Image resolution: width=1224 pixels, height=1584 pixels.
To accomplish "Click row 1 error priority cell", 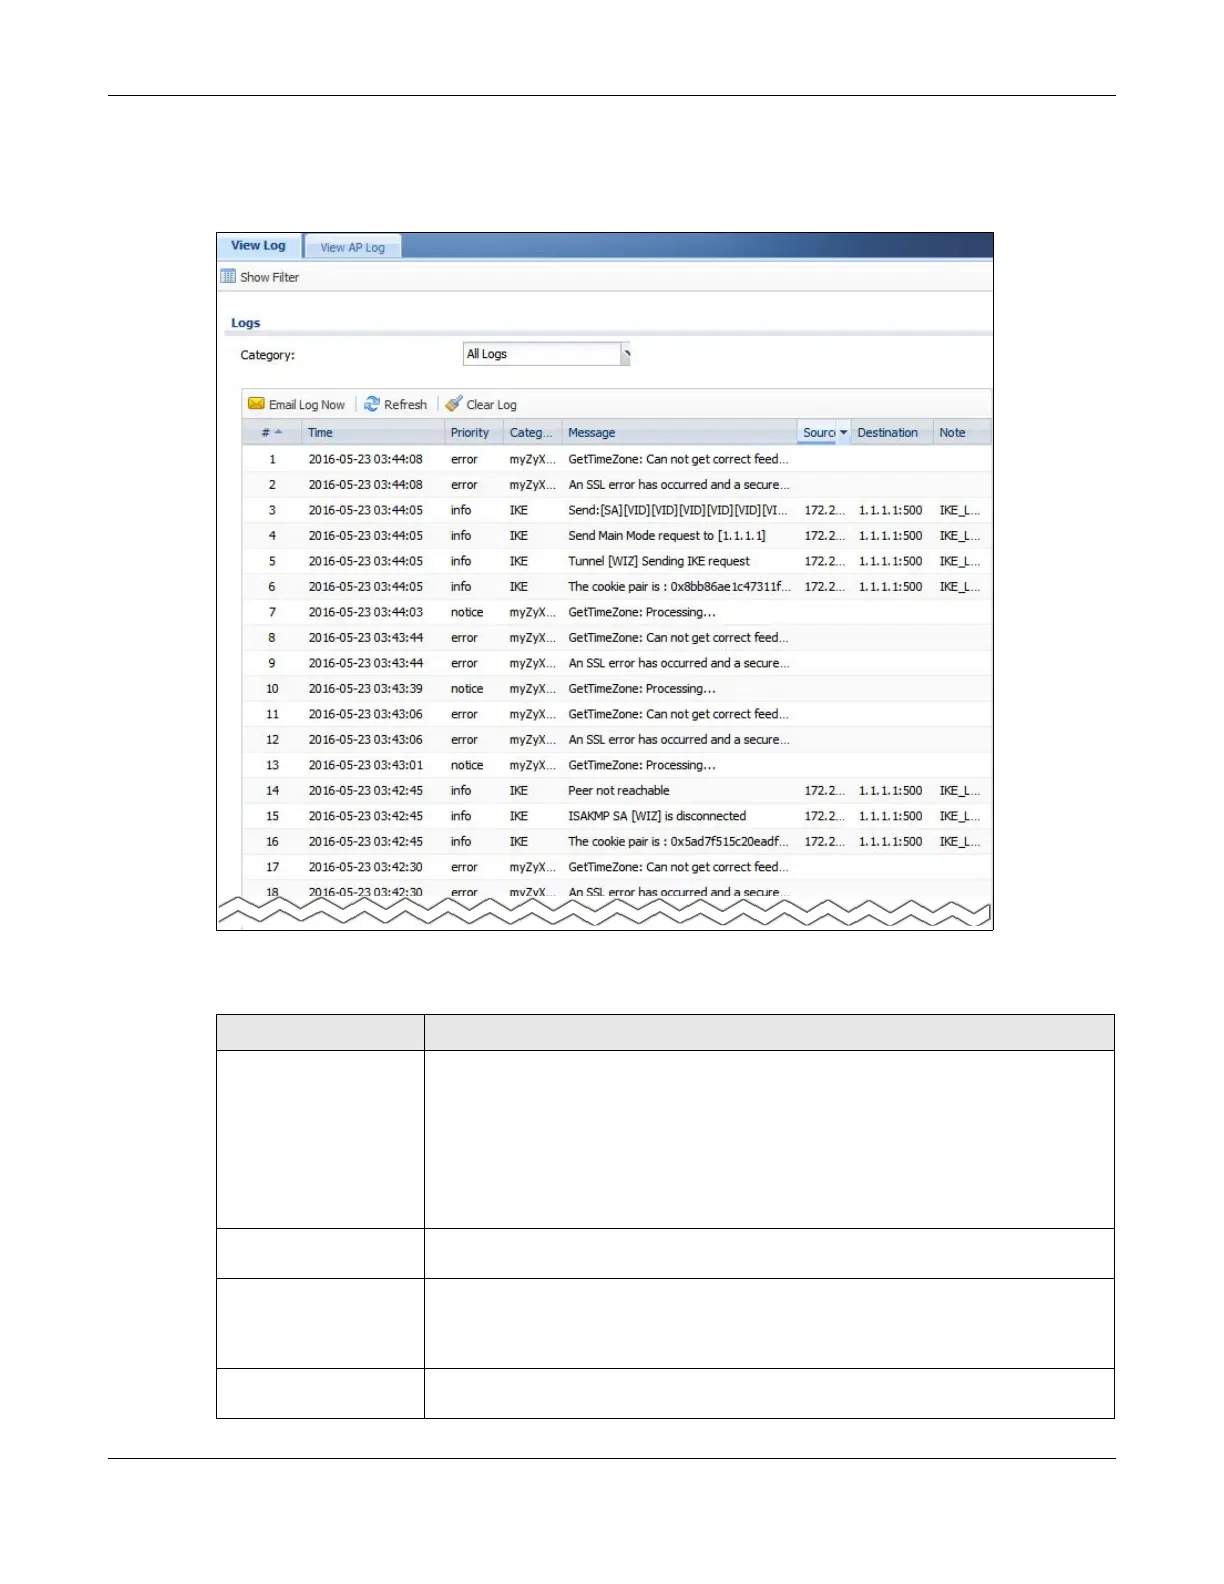I will pos(464,459).
